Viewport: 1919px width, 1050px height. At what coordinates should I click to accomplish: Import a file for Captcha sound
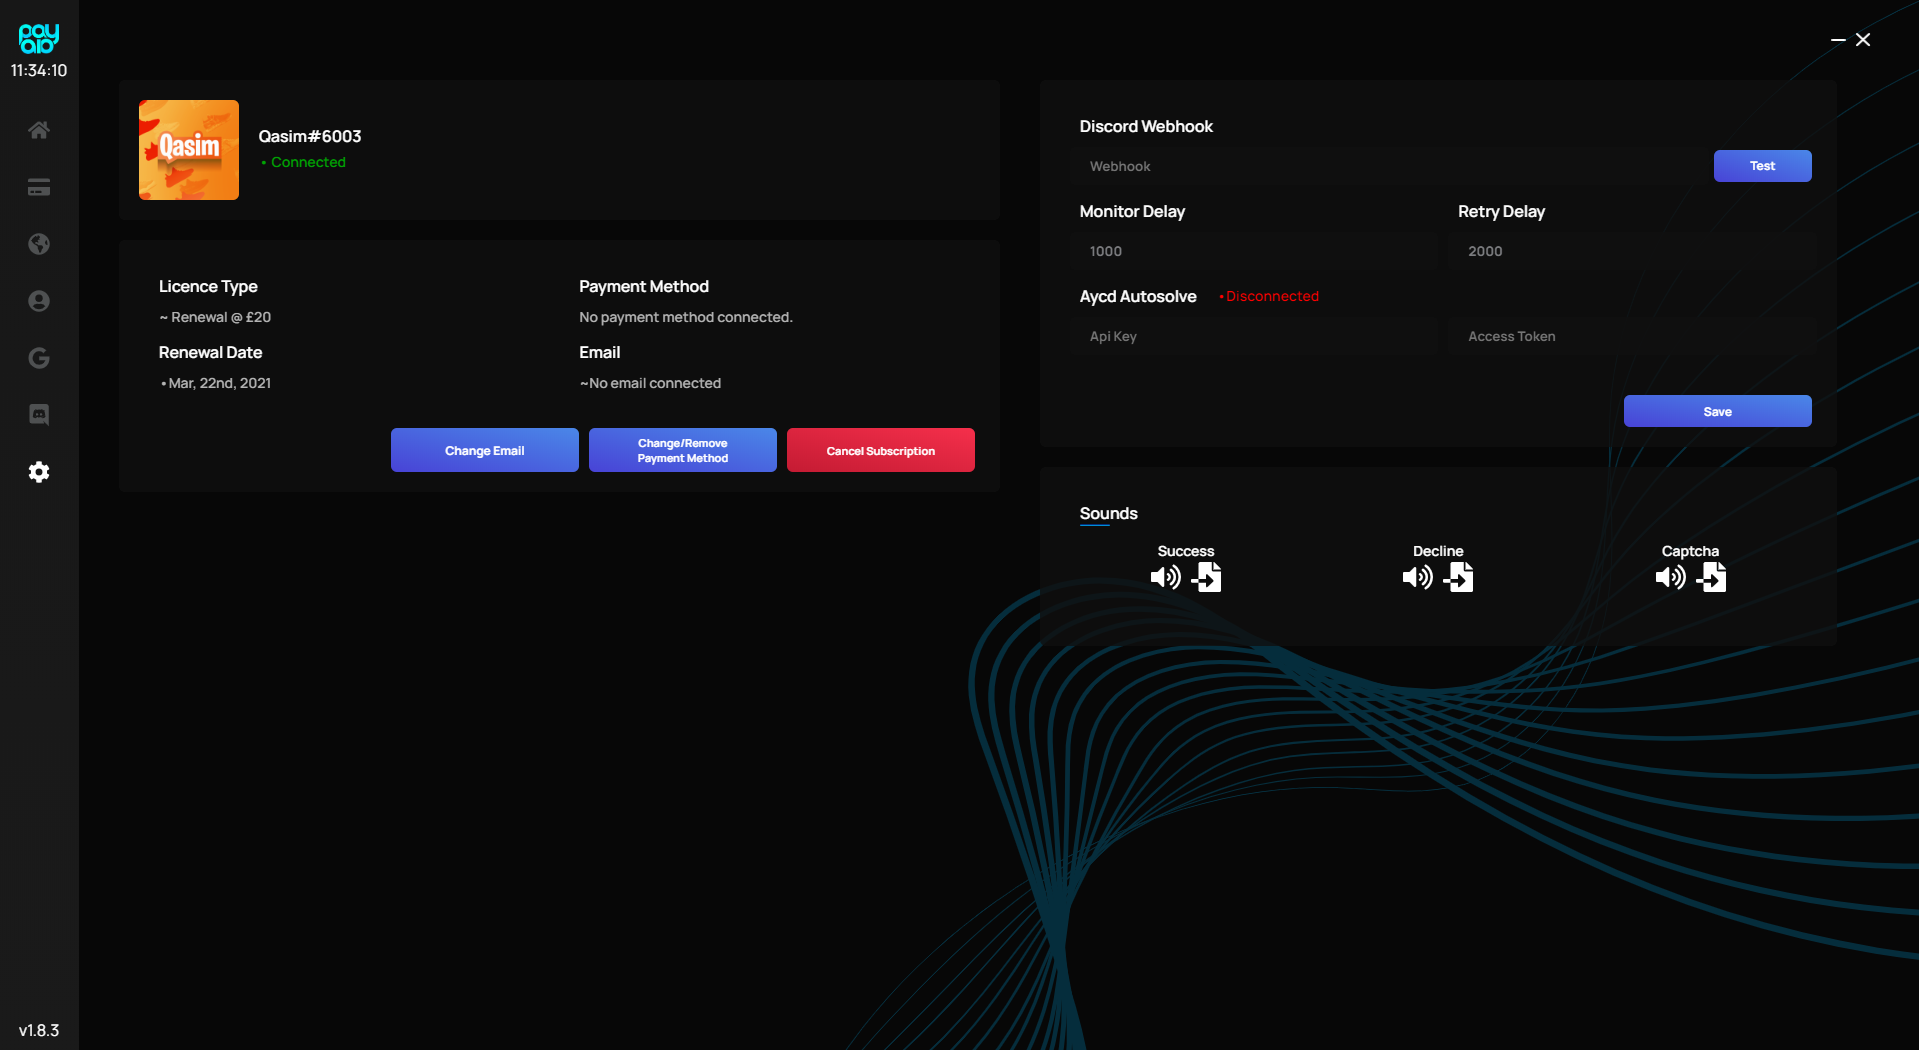1712,577
